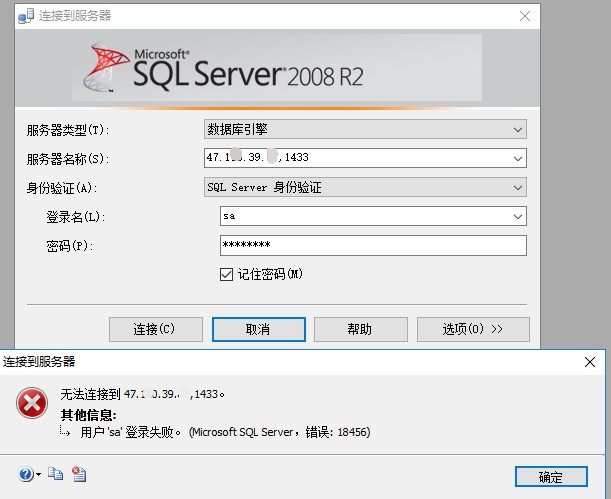Click the 密码(P) label

69,246
